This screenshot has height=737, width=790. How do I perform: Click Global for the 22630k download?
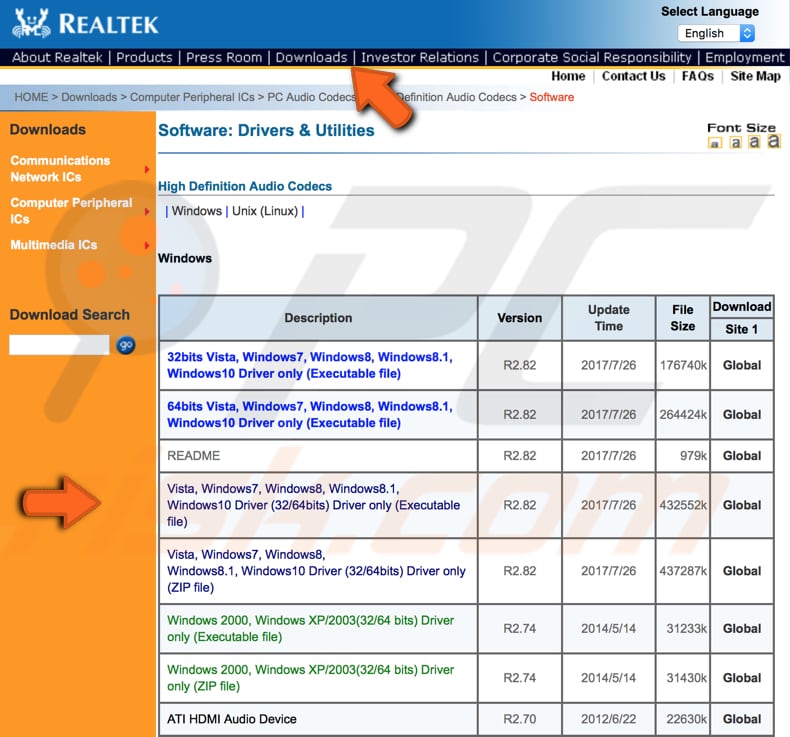[x=742, y=719]
